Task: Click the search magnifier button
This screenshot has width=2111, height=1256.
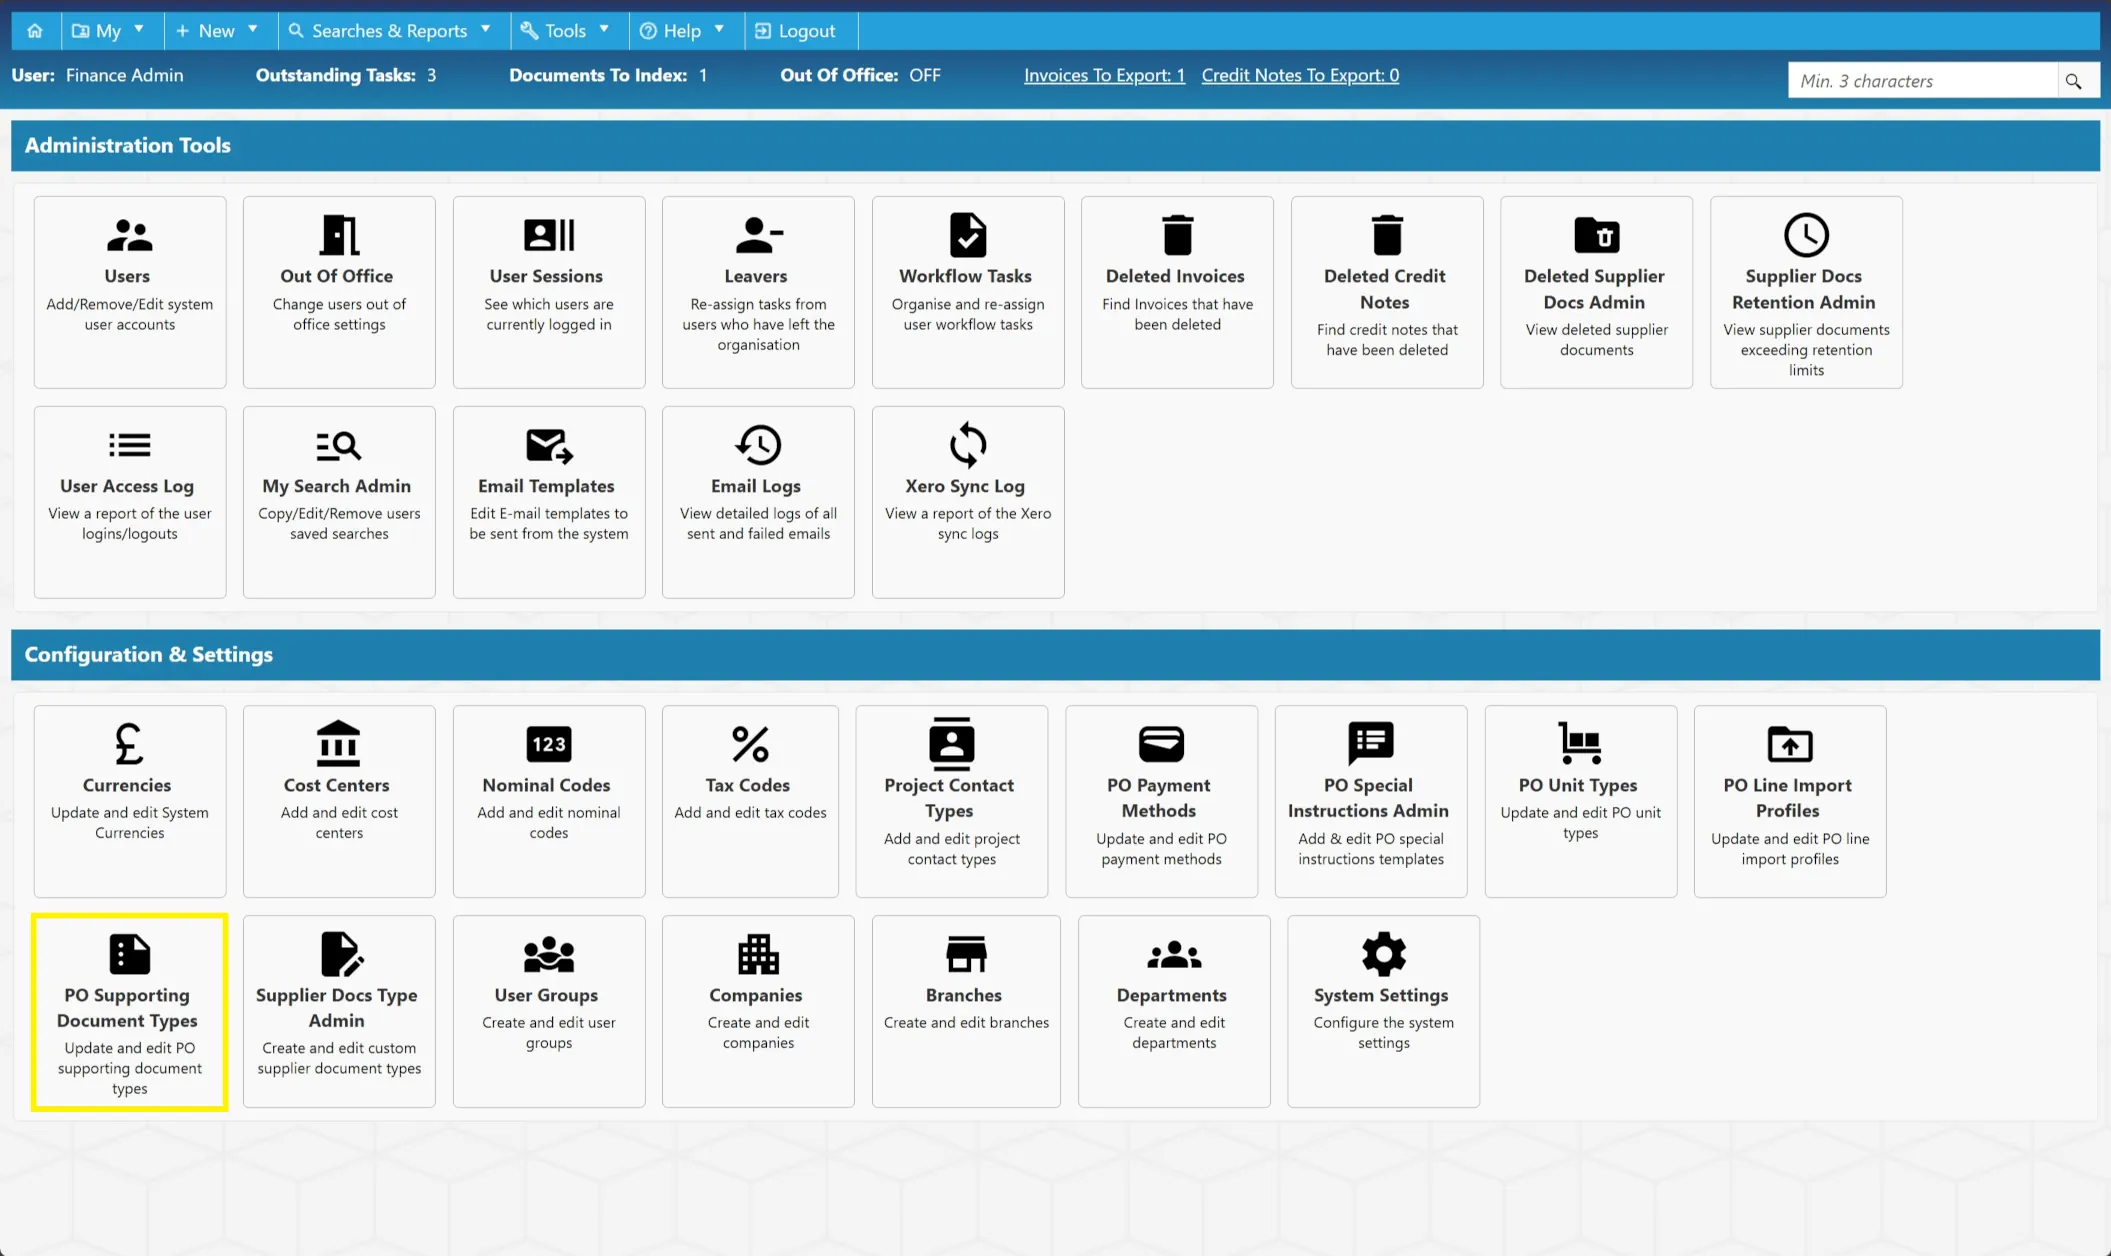Action: click(x=2074, y=81)
